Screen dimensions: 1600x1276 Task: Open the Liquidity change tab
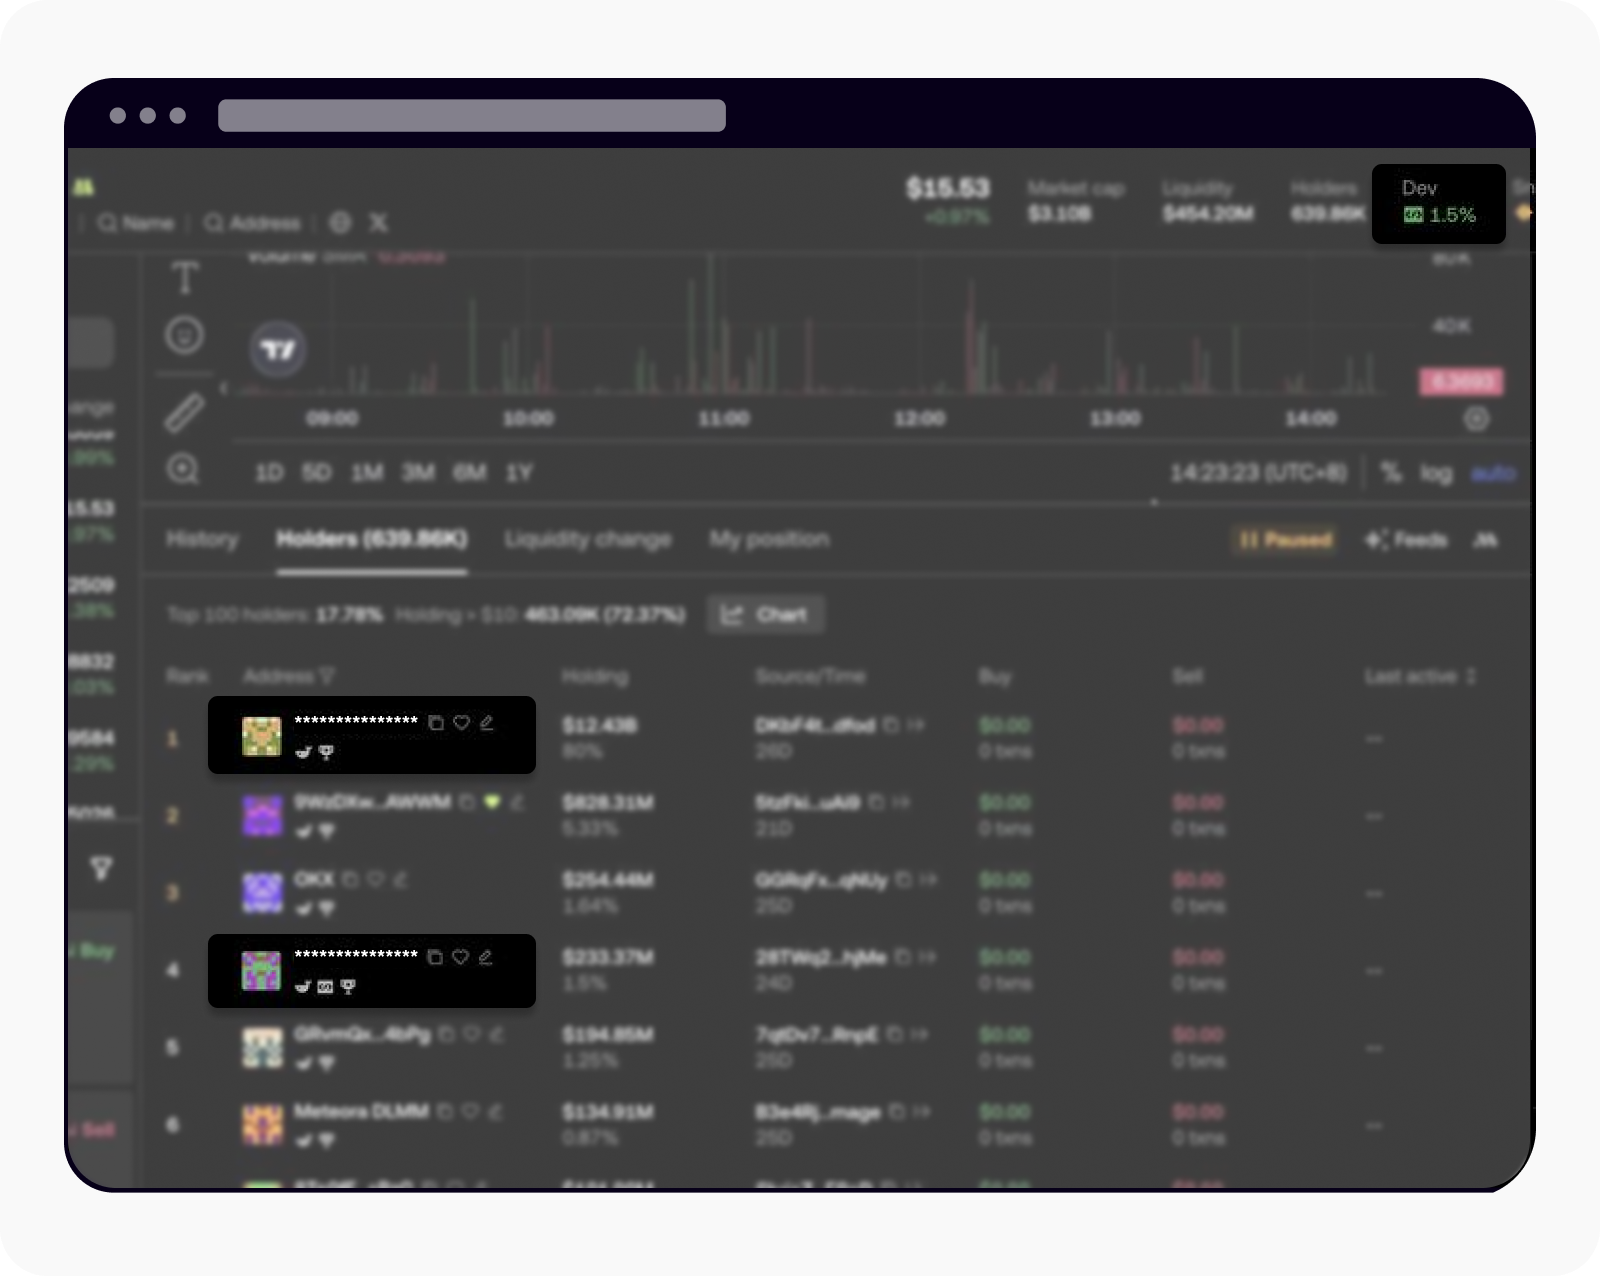(x=588, y=540)
